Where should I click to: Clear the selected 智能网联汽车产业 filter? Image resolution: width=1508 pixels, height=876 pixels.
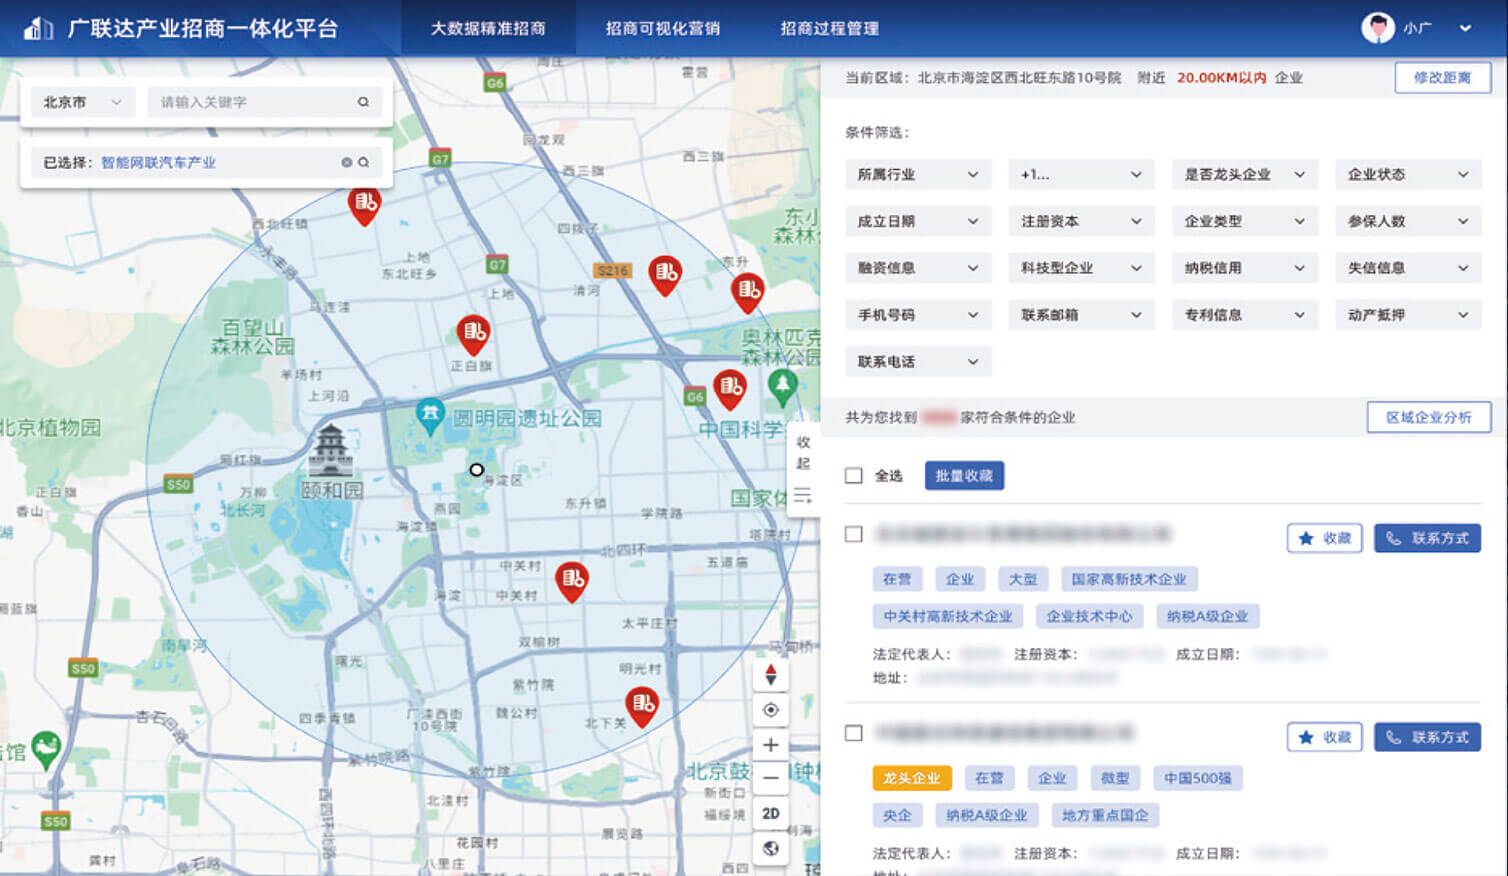(346, 162)
